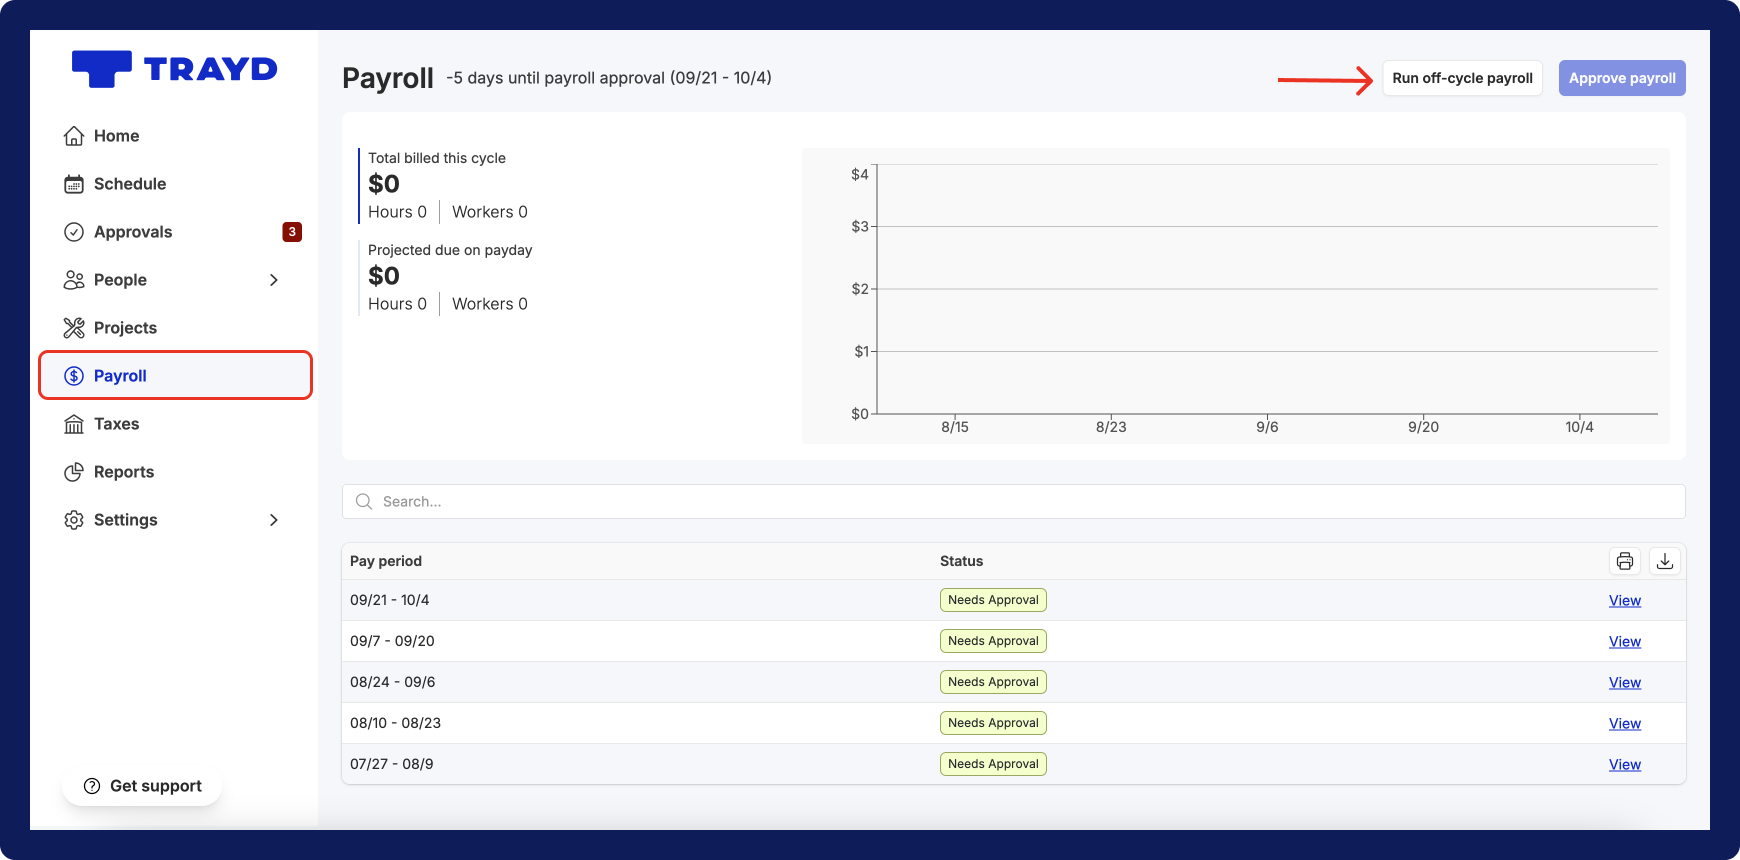1740x860 pixels.
Task: Expand the Settings submenu chevron
Action: point(274,520)
